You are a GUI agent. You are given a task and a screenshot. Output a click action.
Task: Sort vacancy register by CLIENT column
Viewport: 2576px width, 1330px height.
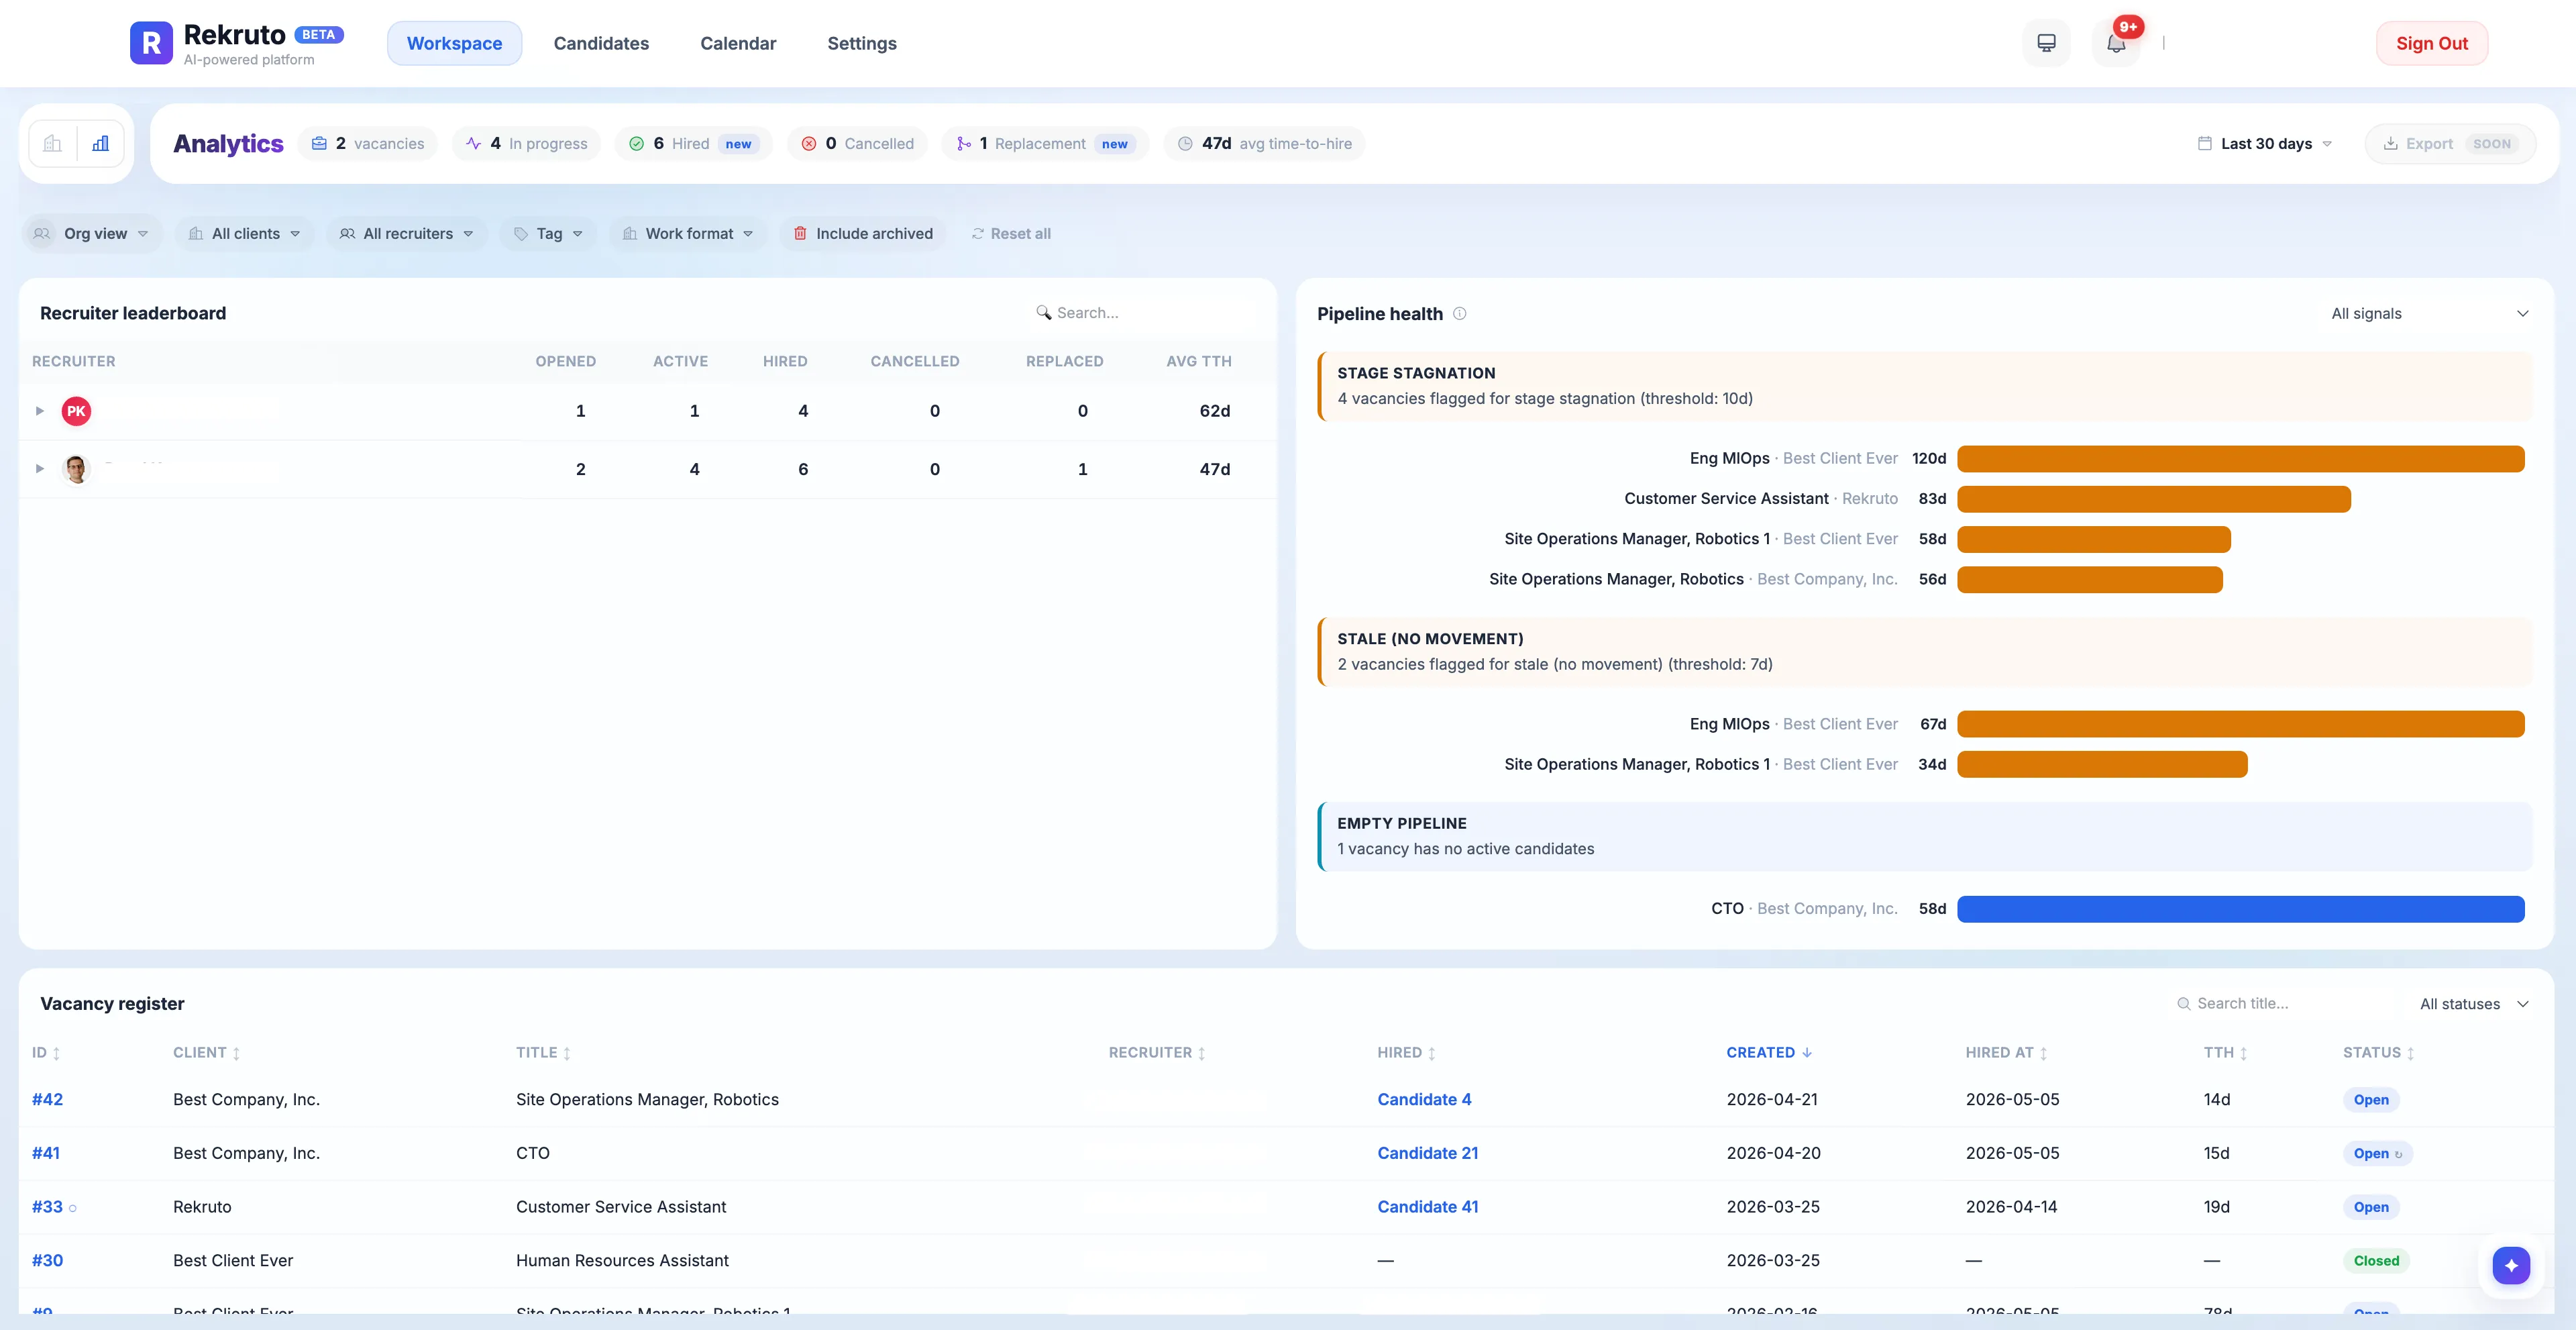coord(207,1053)
